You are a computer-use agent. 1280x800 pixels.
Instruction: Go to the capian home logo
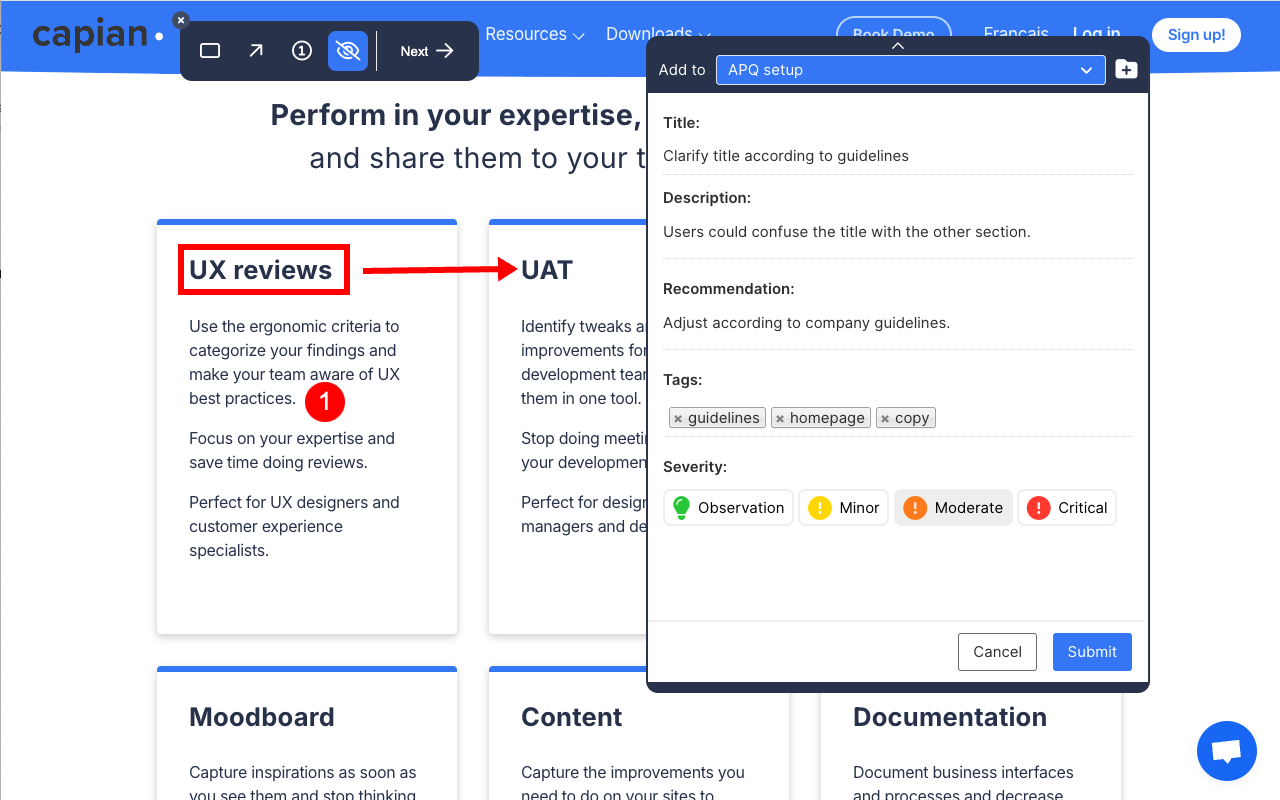click(98, 35)
